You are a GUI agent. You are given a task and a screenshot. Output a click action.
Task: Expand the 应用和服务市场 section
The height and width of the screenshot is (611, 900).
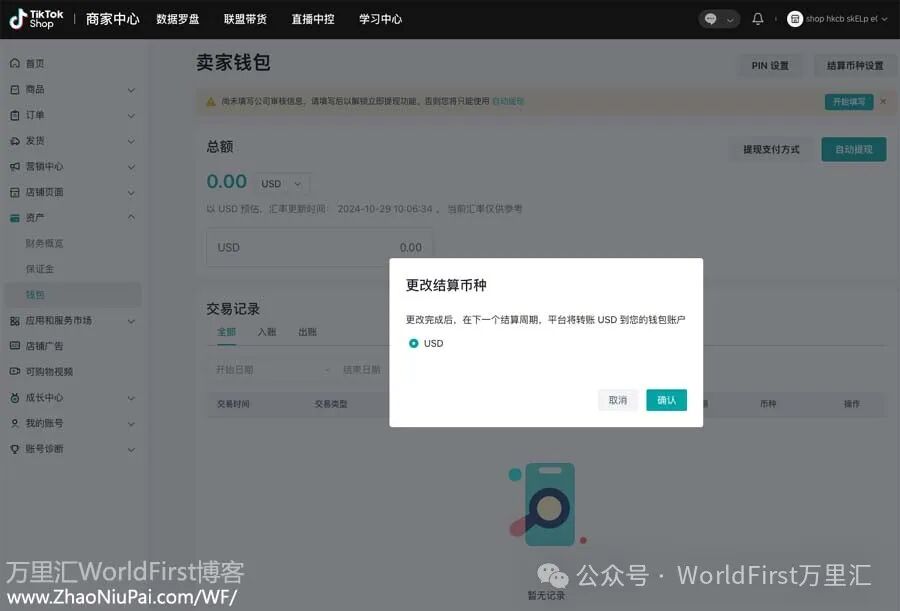(x=68, y=320)
